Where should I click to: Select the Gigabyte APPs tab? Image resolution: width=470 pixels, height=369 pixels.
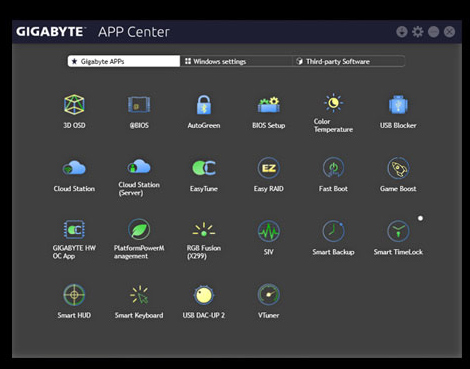click(124, 61)
